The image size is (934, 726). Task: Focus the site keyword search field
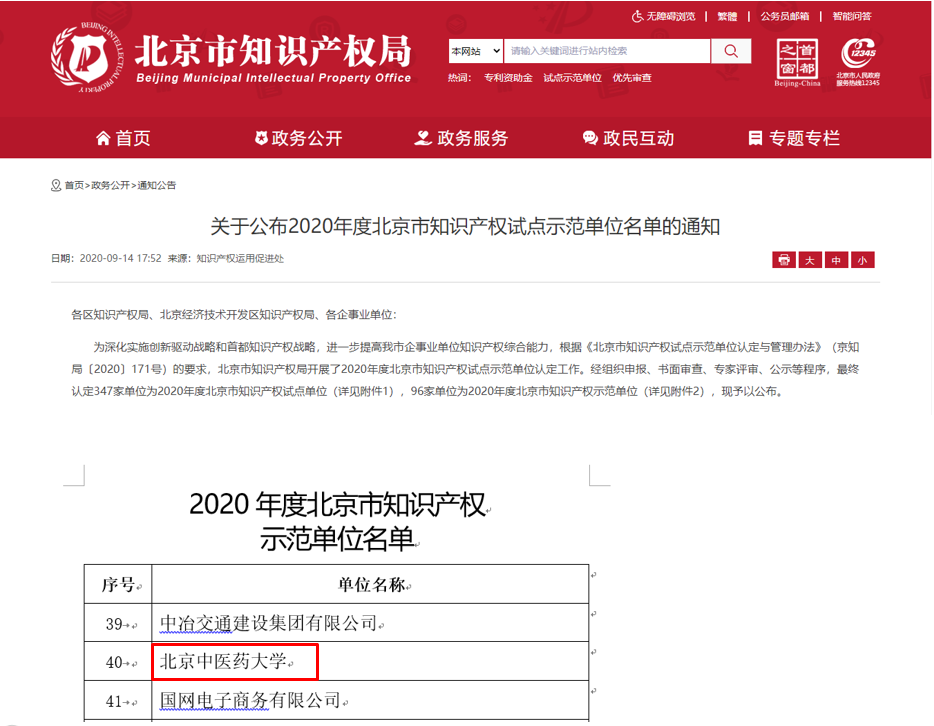(607, 51)
